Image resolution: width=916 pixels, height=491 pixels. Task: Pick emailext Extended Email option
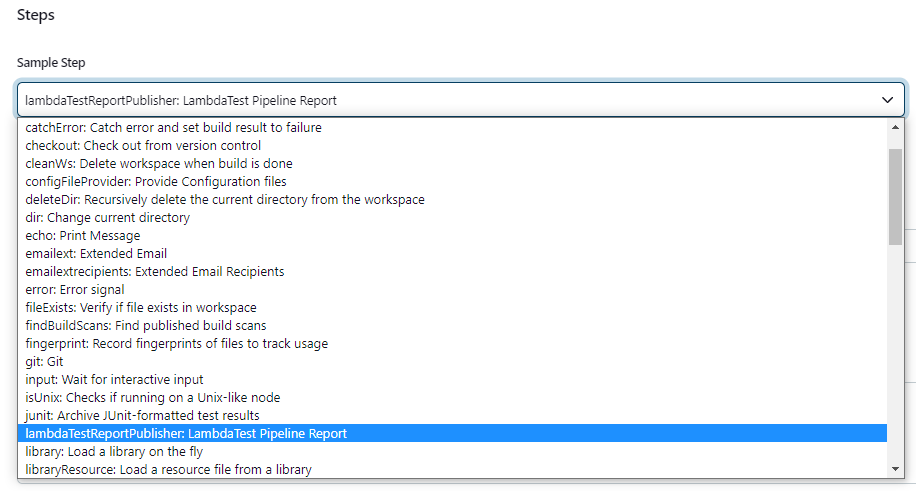point(96,253)
